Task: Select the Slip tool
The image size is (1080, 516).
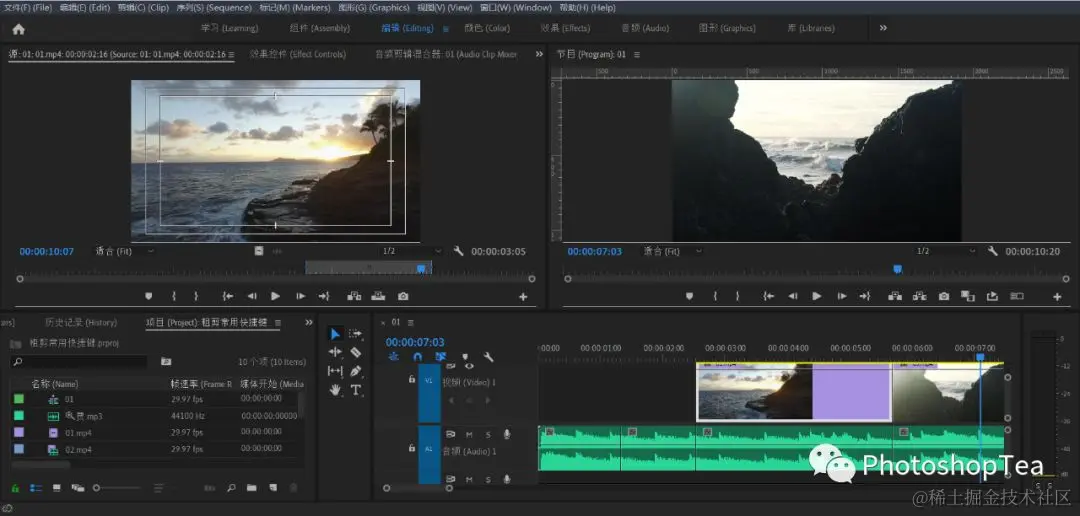Action: (335, 371)
